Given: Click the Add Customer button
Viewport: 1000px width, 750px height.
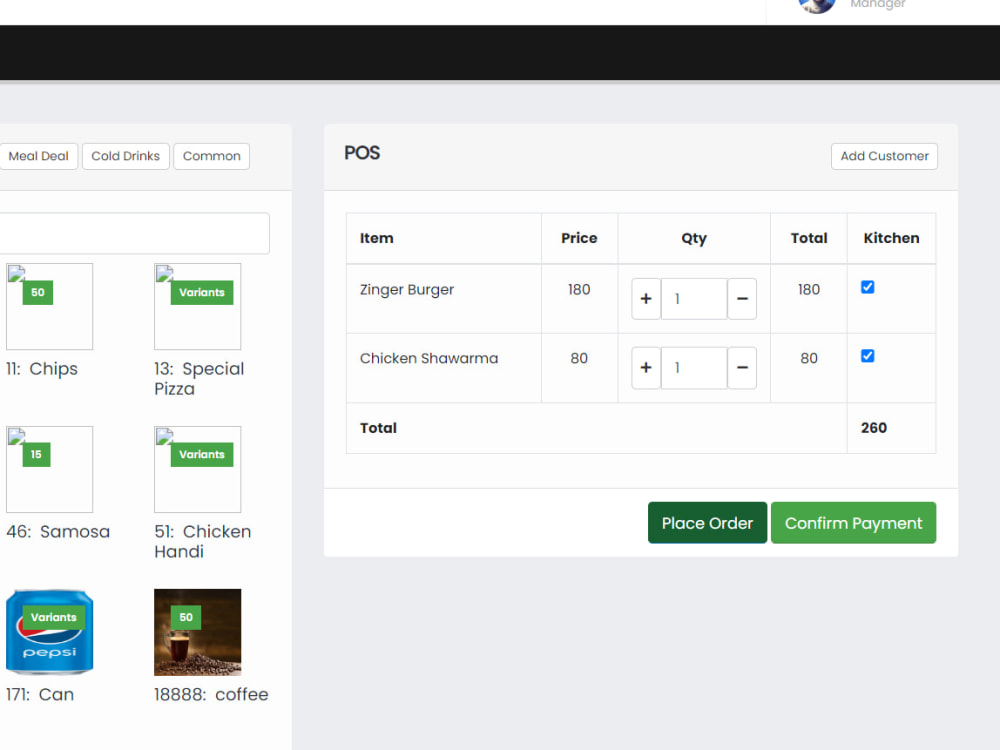Looking at the screenshot, I should [x=884, y=156].
